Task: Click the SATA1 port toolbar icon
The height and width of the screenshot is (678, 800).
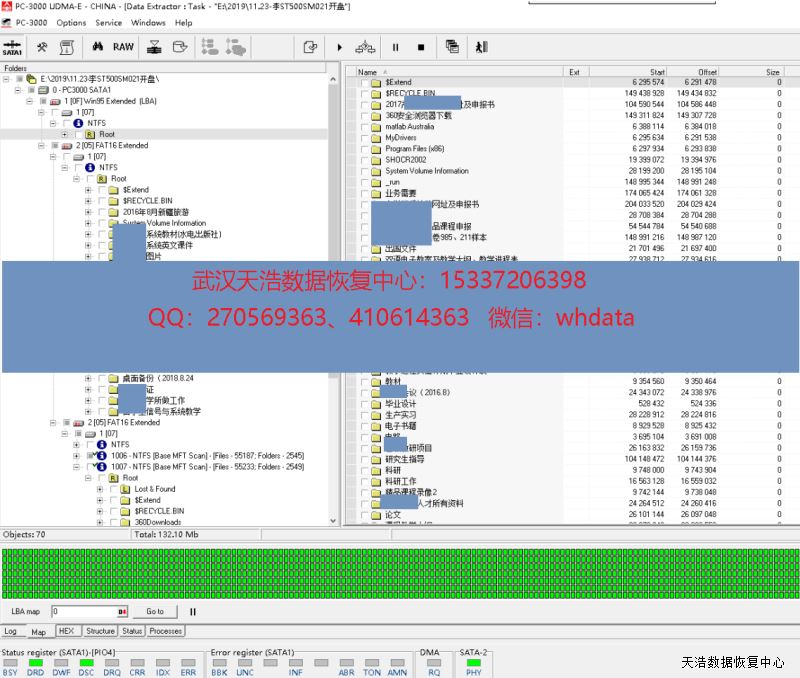Action: tap(13, 47)
